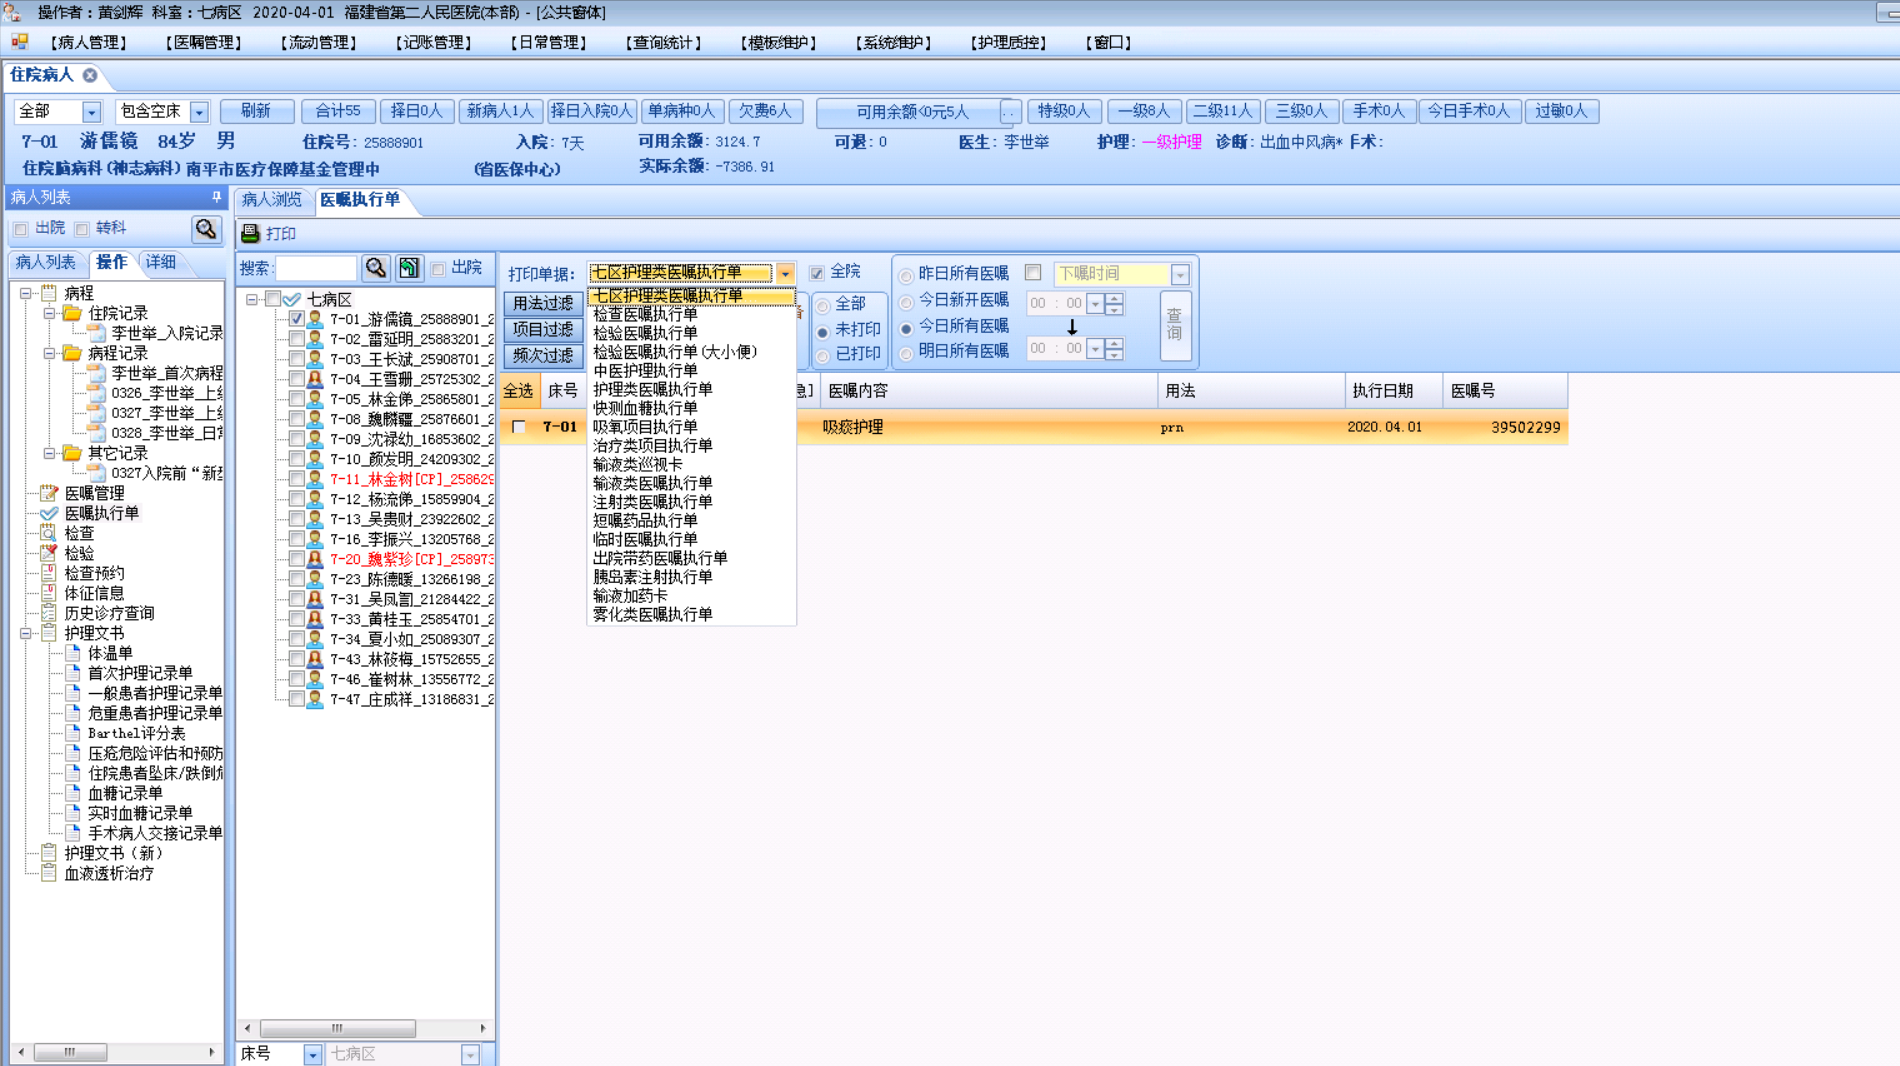Screen dimensions: 1900x1066
Task: Click the 一级8人 button
Action: 1144,111
